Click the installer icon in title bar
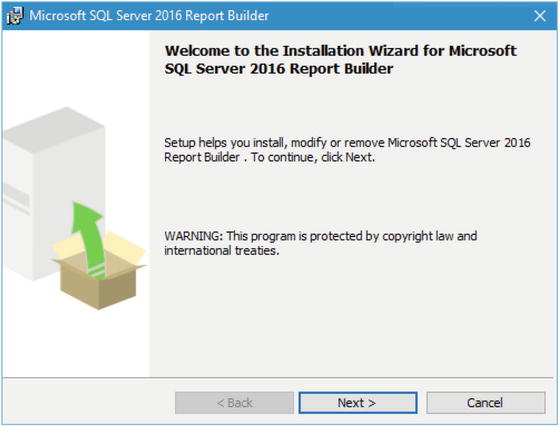The width and height of the screenshot is (560, 427). [x=15, y=16]
